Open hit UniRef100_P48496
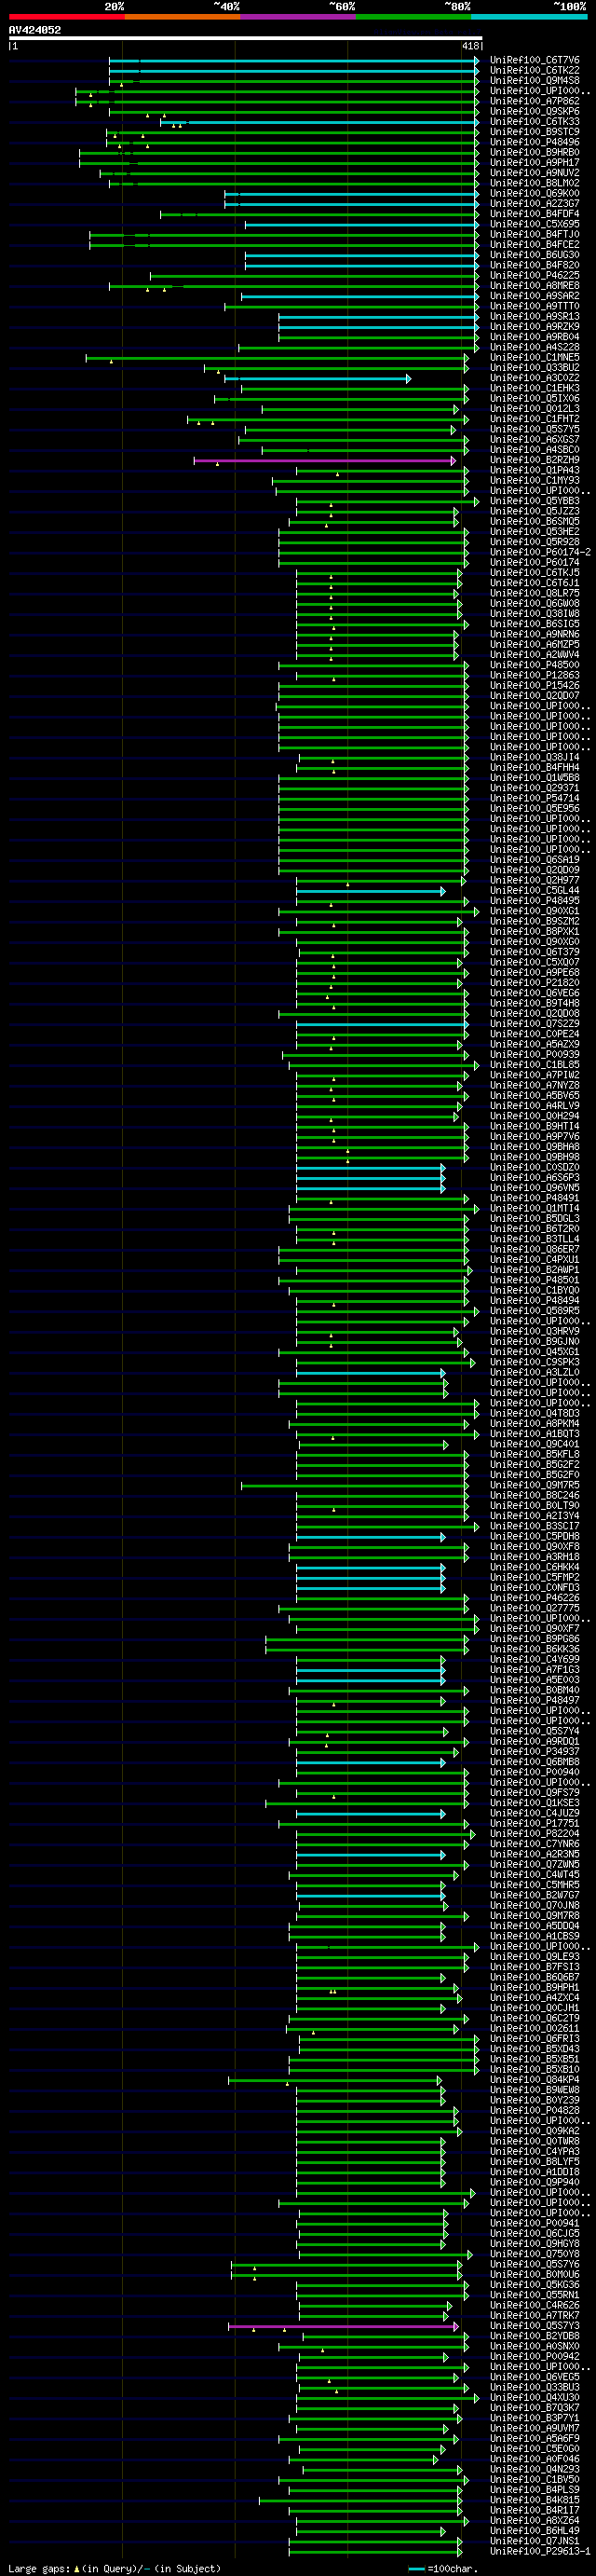 tap(534, 142)
